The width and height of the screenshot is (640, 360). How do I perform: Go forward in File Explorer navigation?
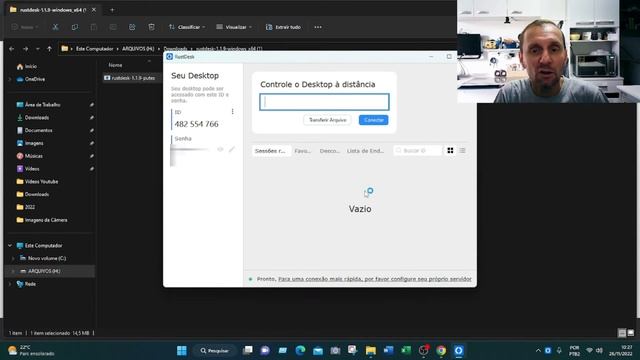[x=25, y=49]
